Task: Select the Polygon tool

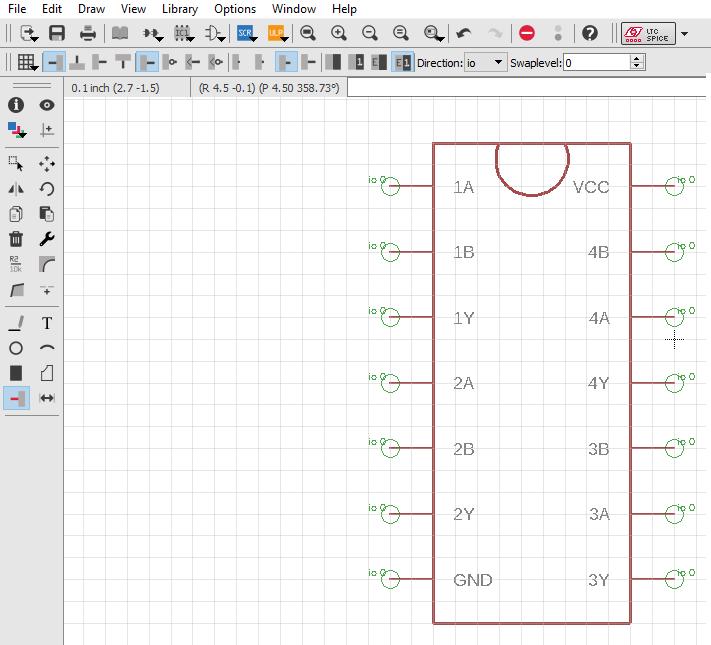Action: 47,373
